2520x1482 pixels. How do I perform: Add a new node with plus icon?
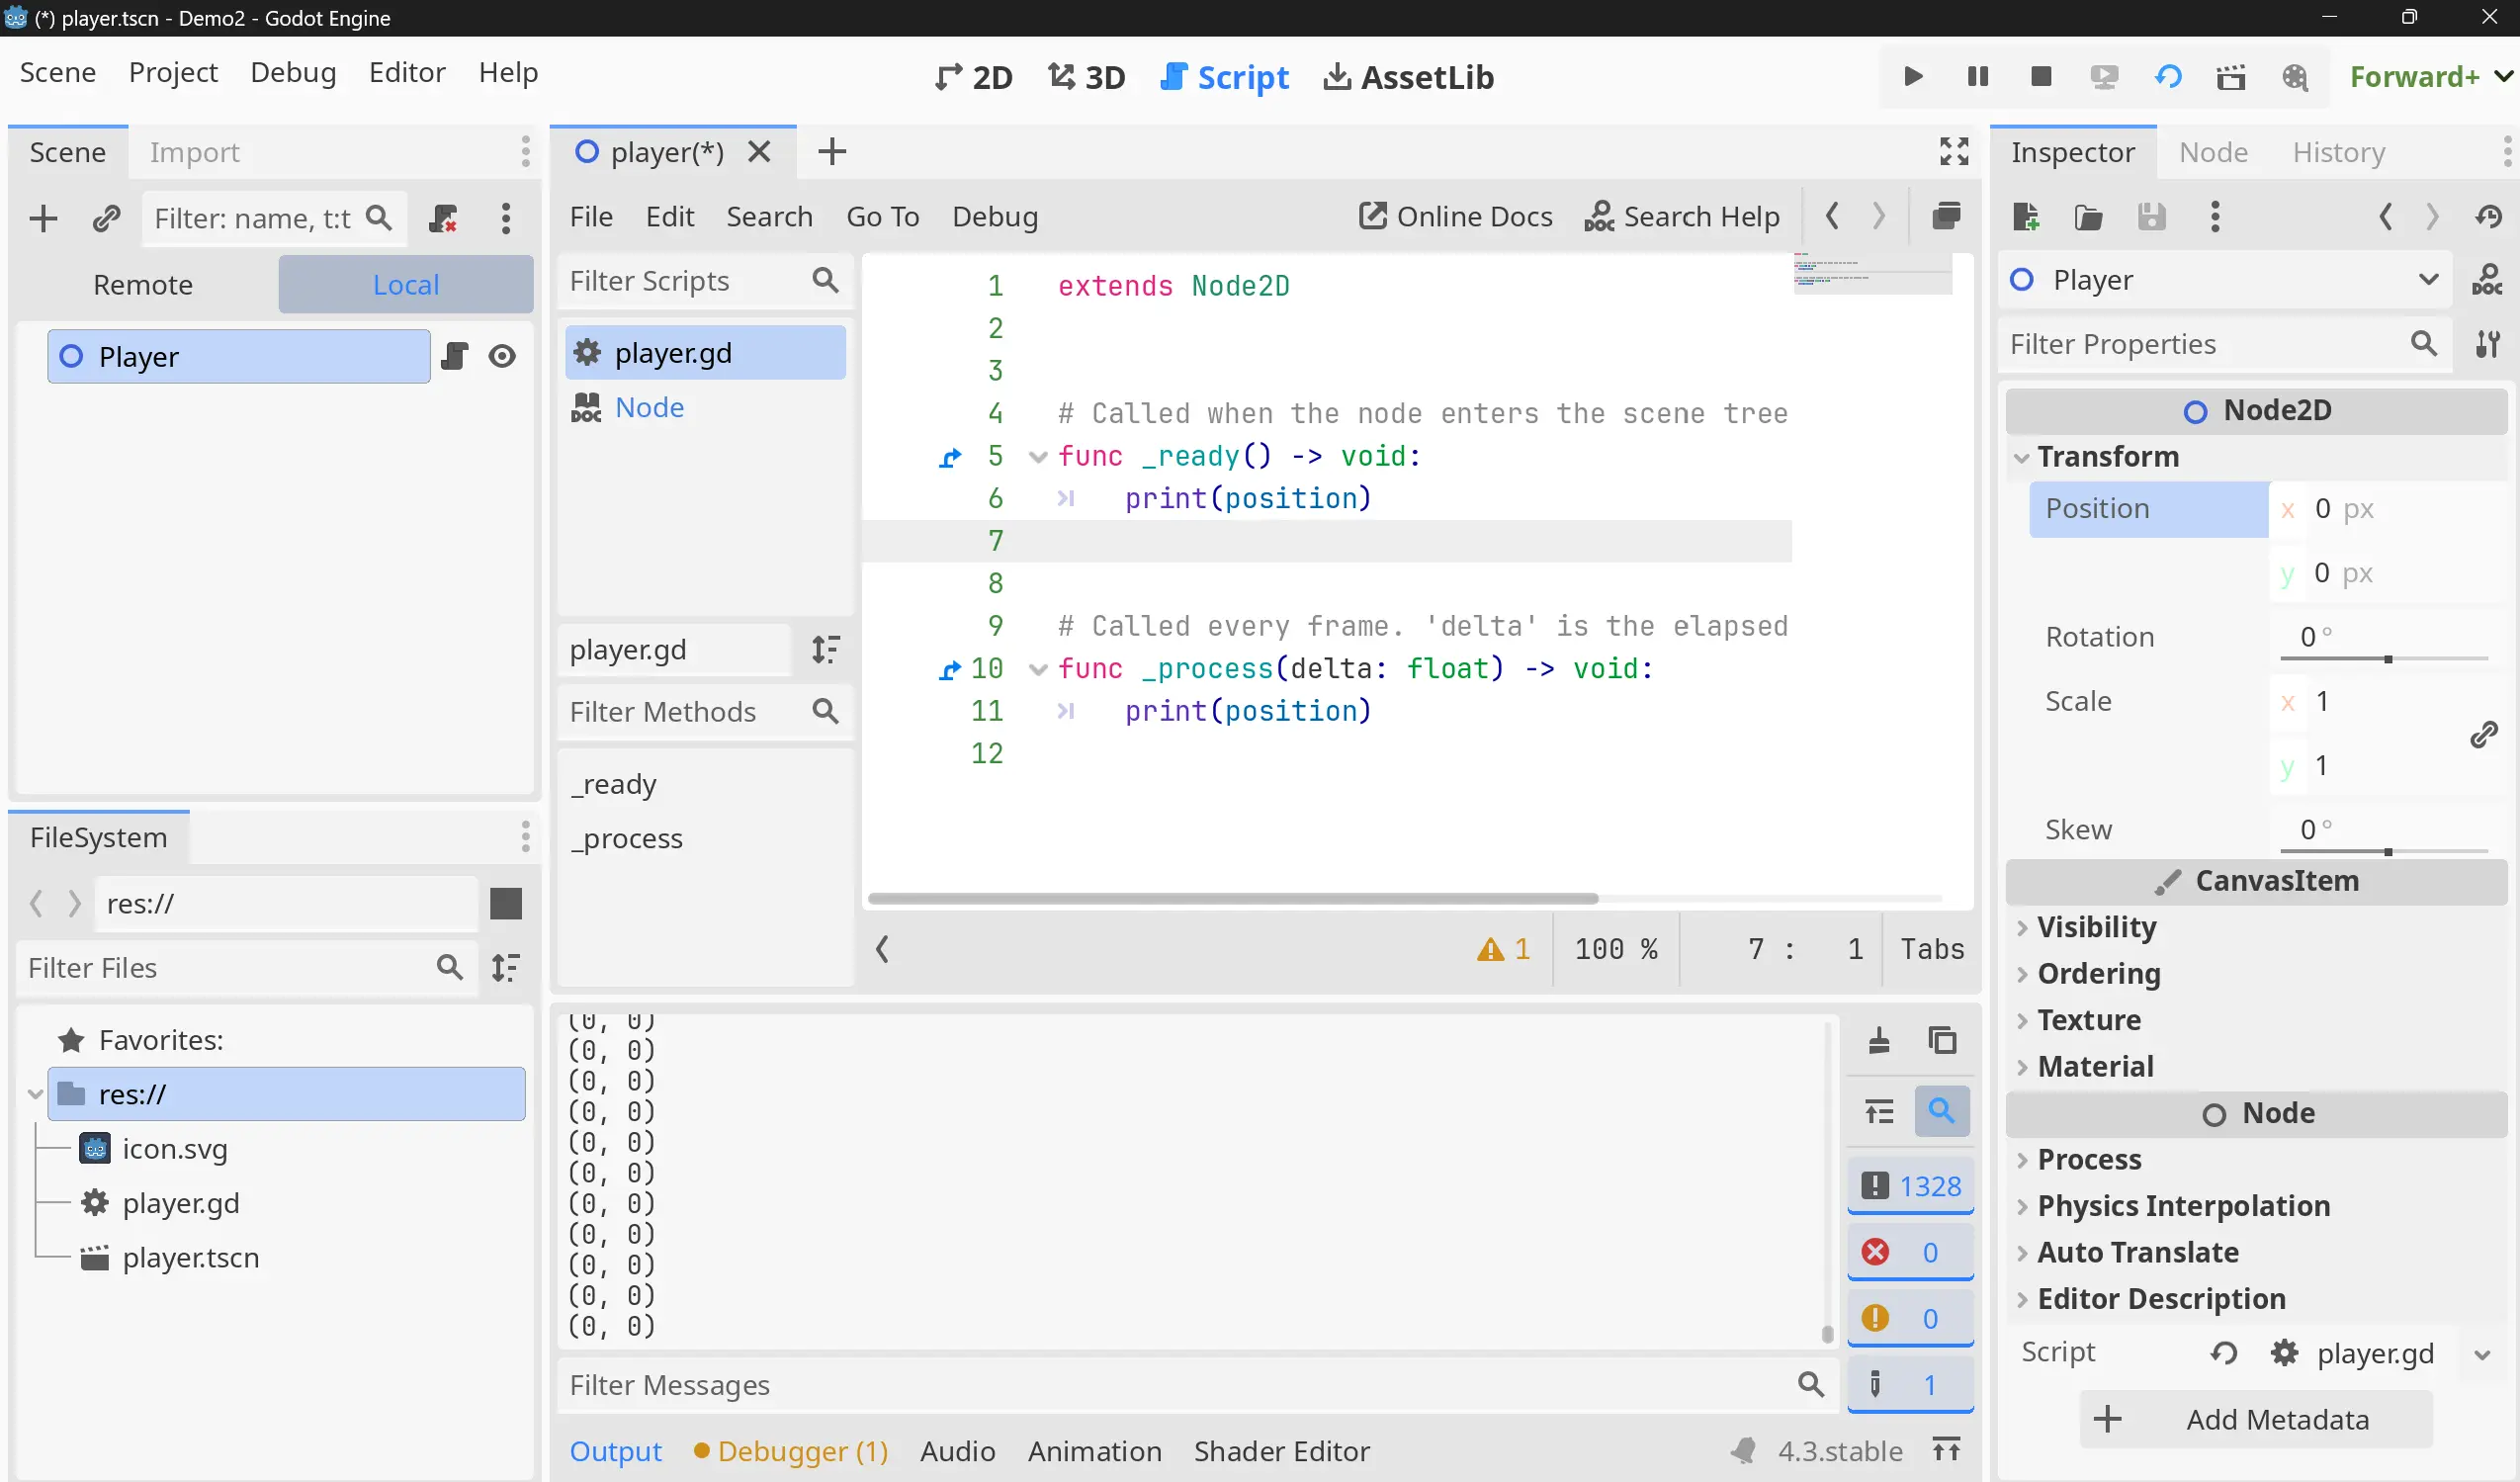coord(43,218)
